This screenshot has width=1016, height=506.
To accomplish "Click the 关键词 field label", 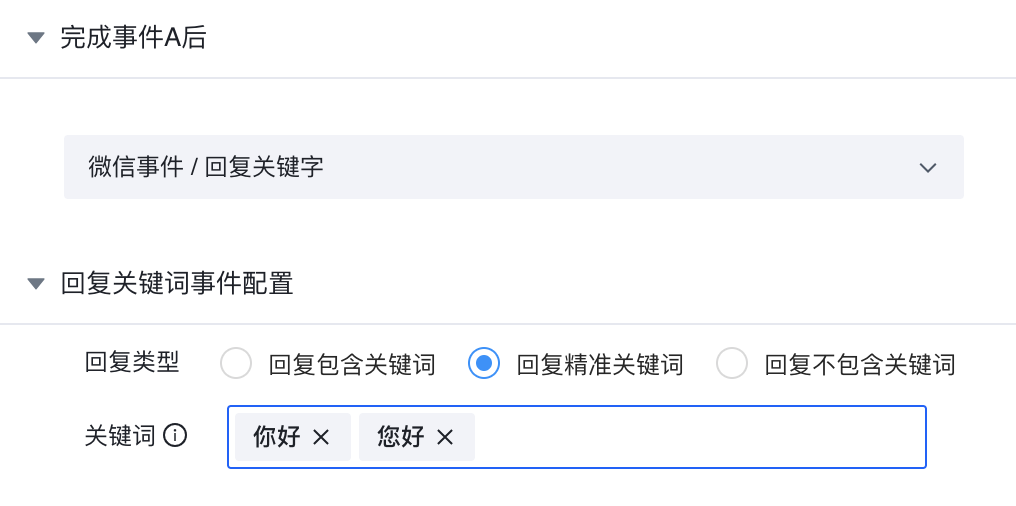I will [120, 436].
